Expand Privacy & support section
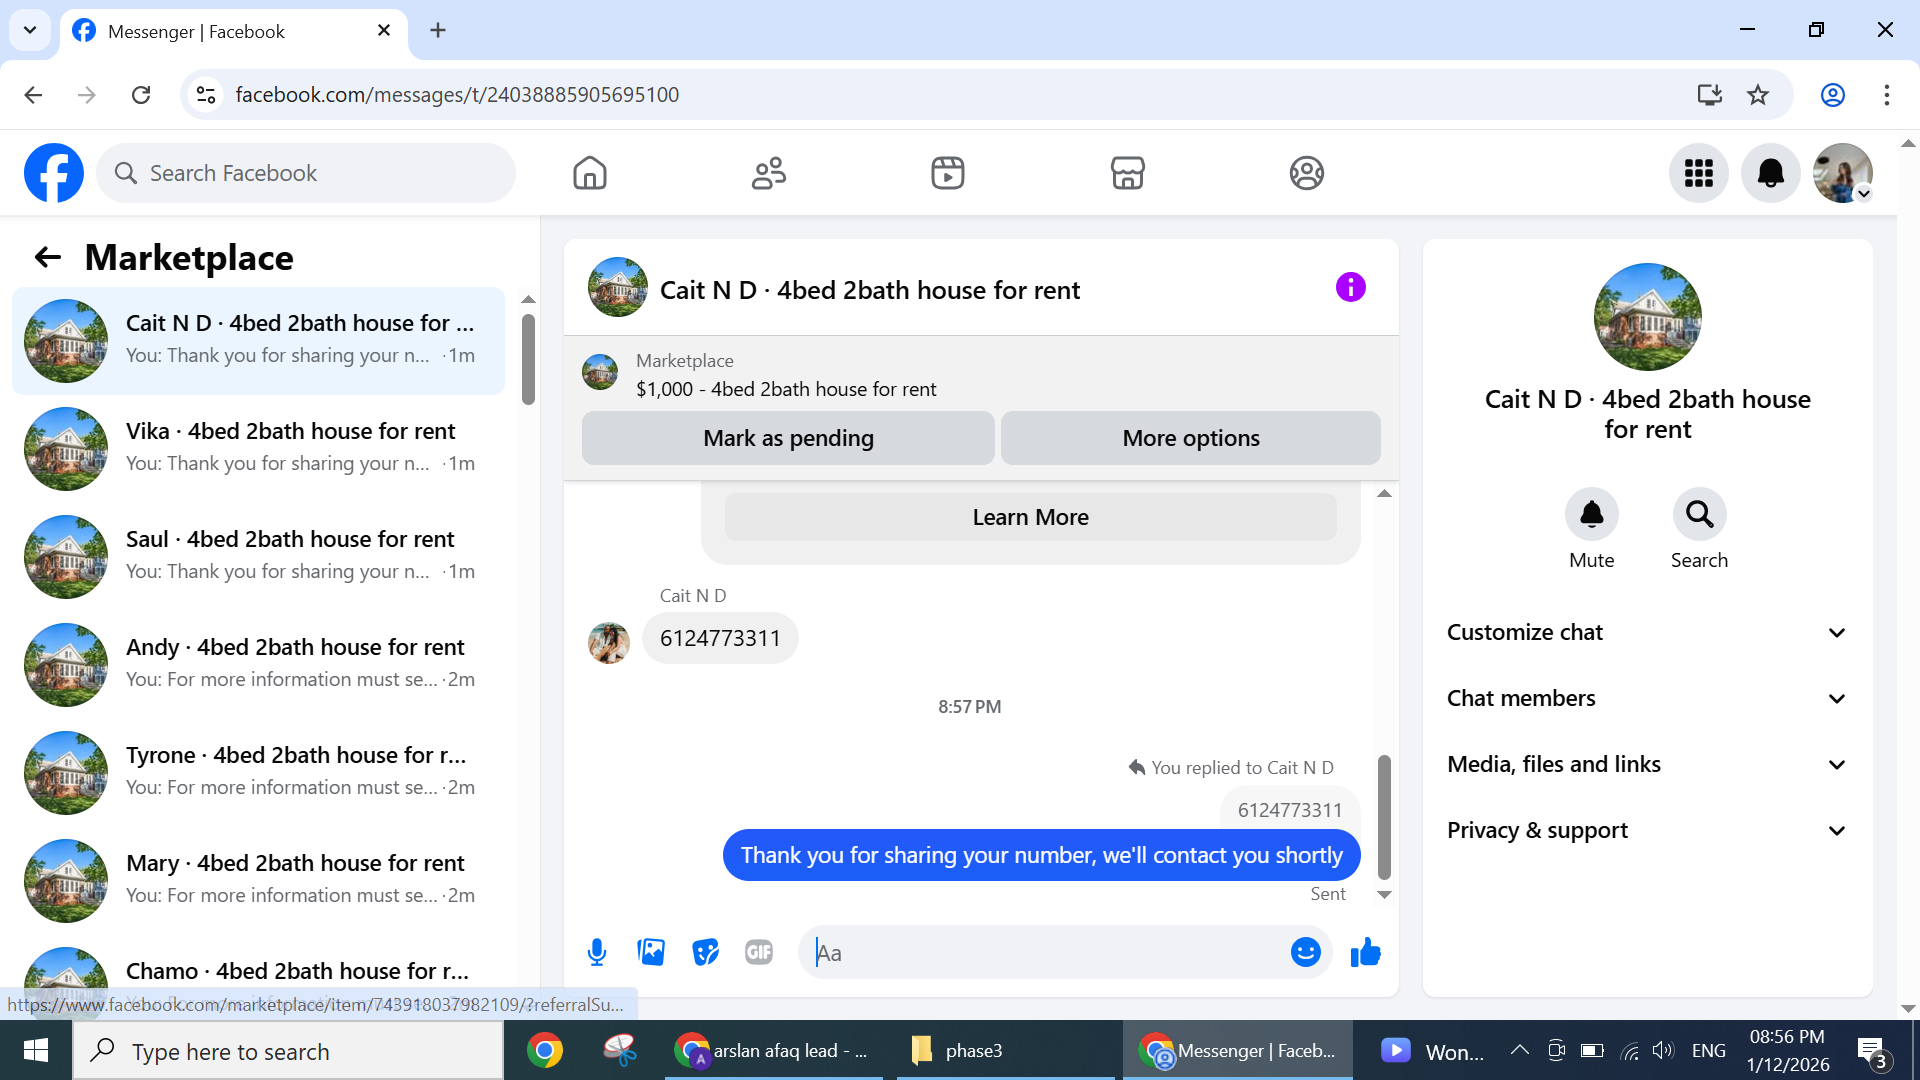1920x1080 pixels. point(1647,830)
